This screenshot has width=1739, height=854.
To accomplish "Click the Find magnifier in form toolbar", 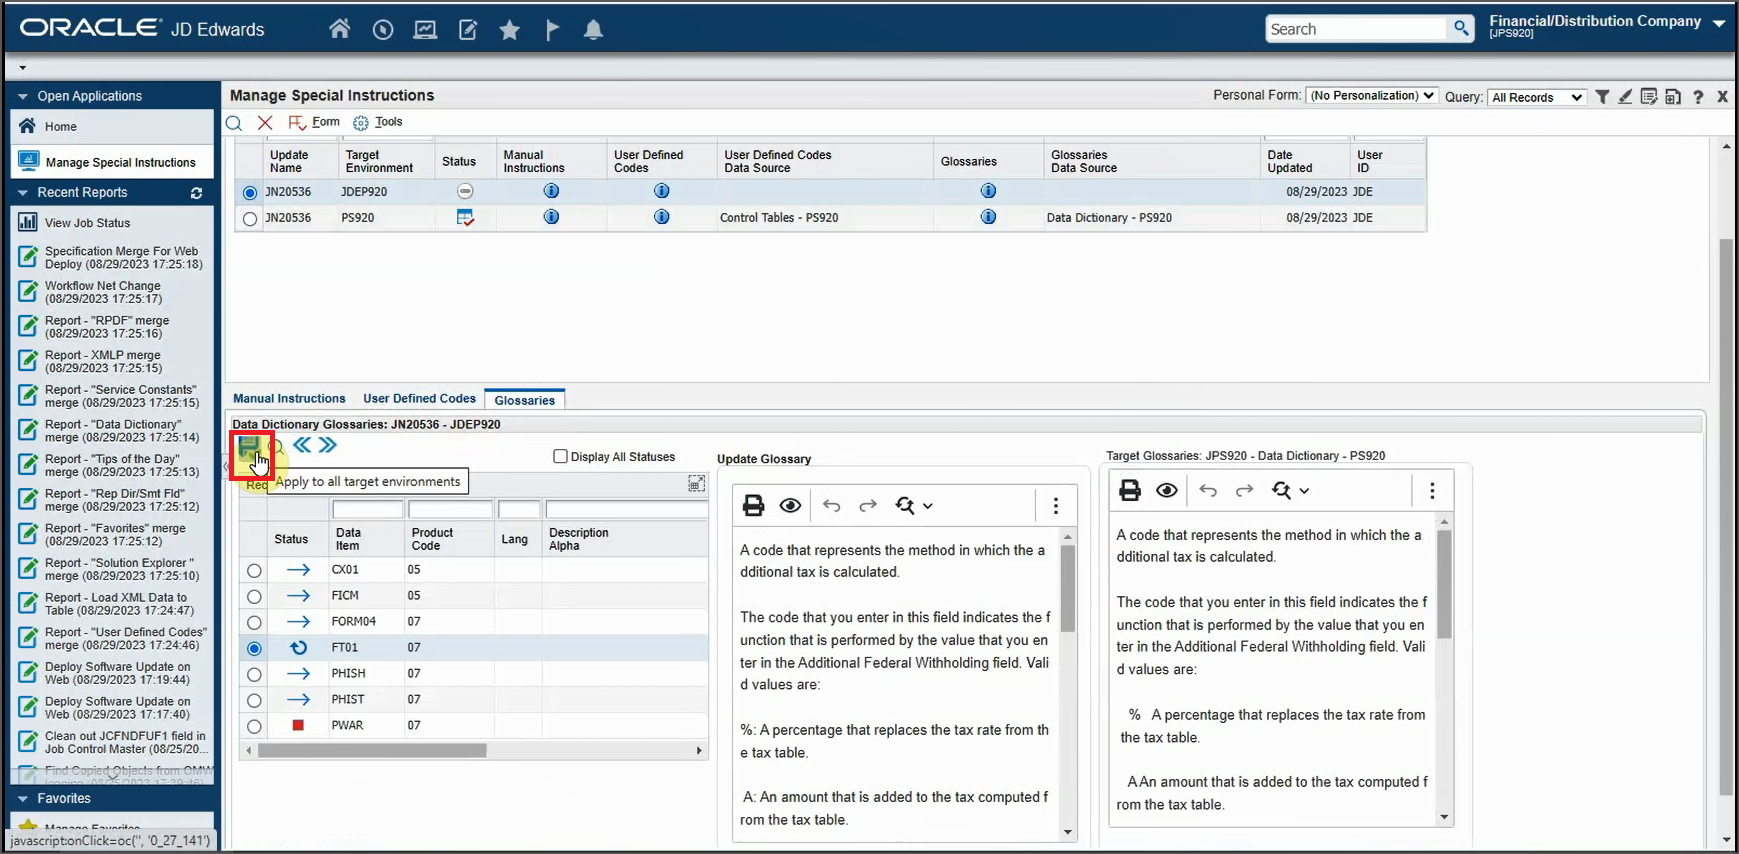I will [x=234, y=123].
